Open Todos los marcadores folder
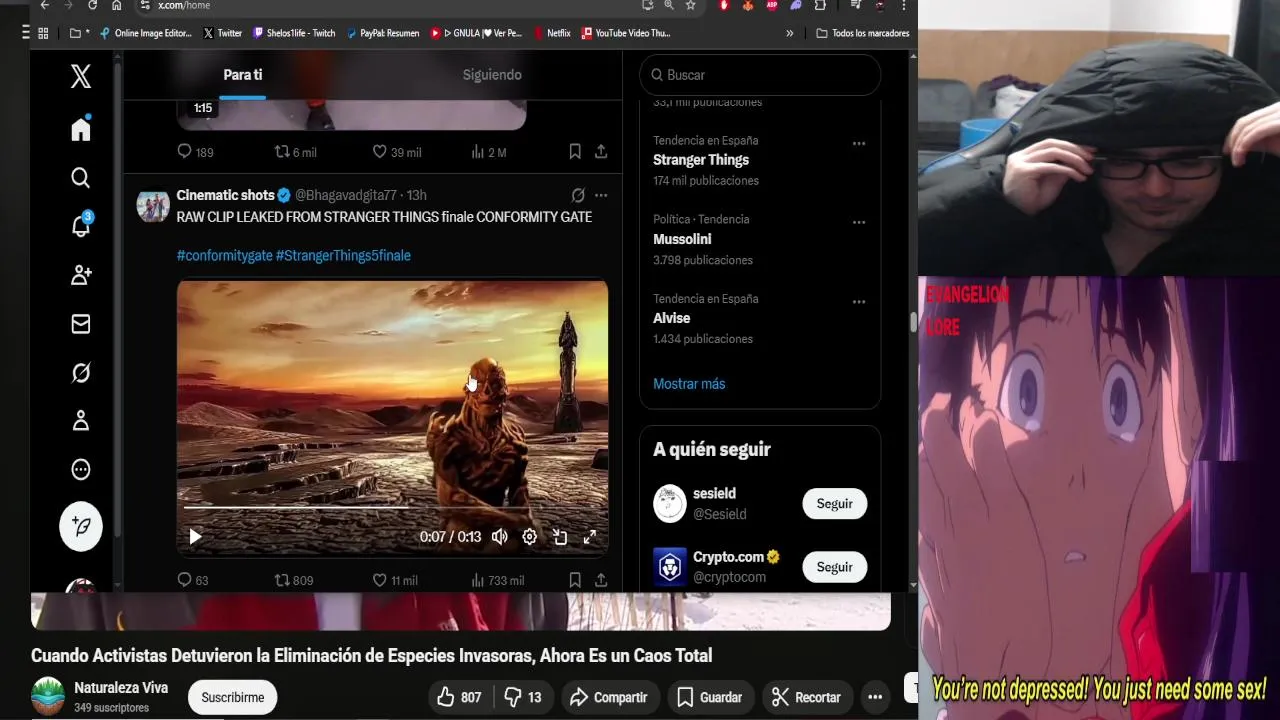The height and width of the screenshot is (720, 1280). tap(862, 33)
